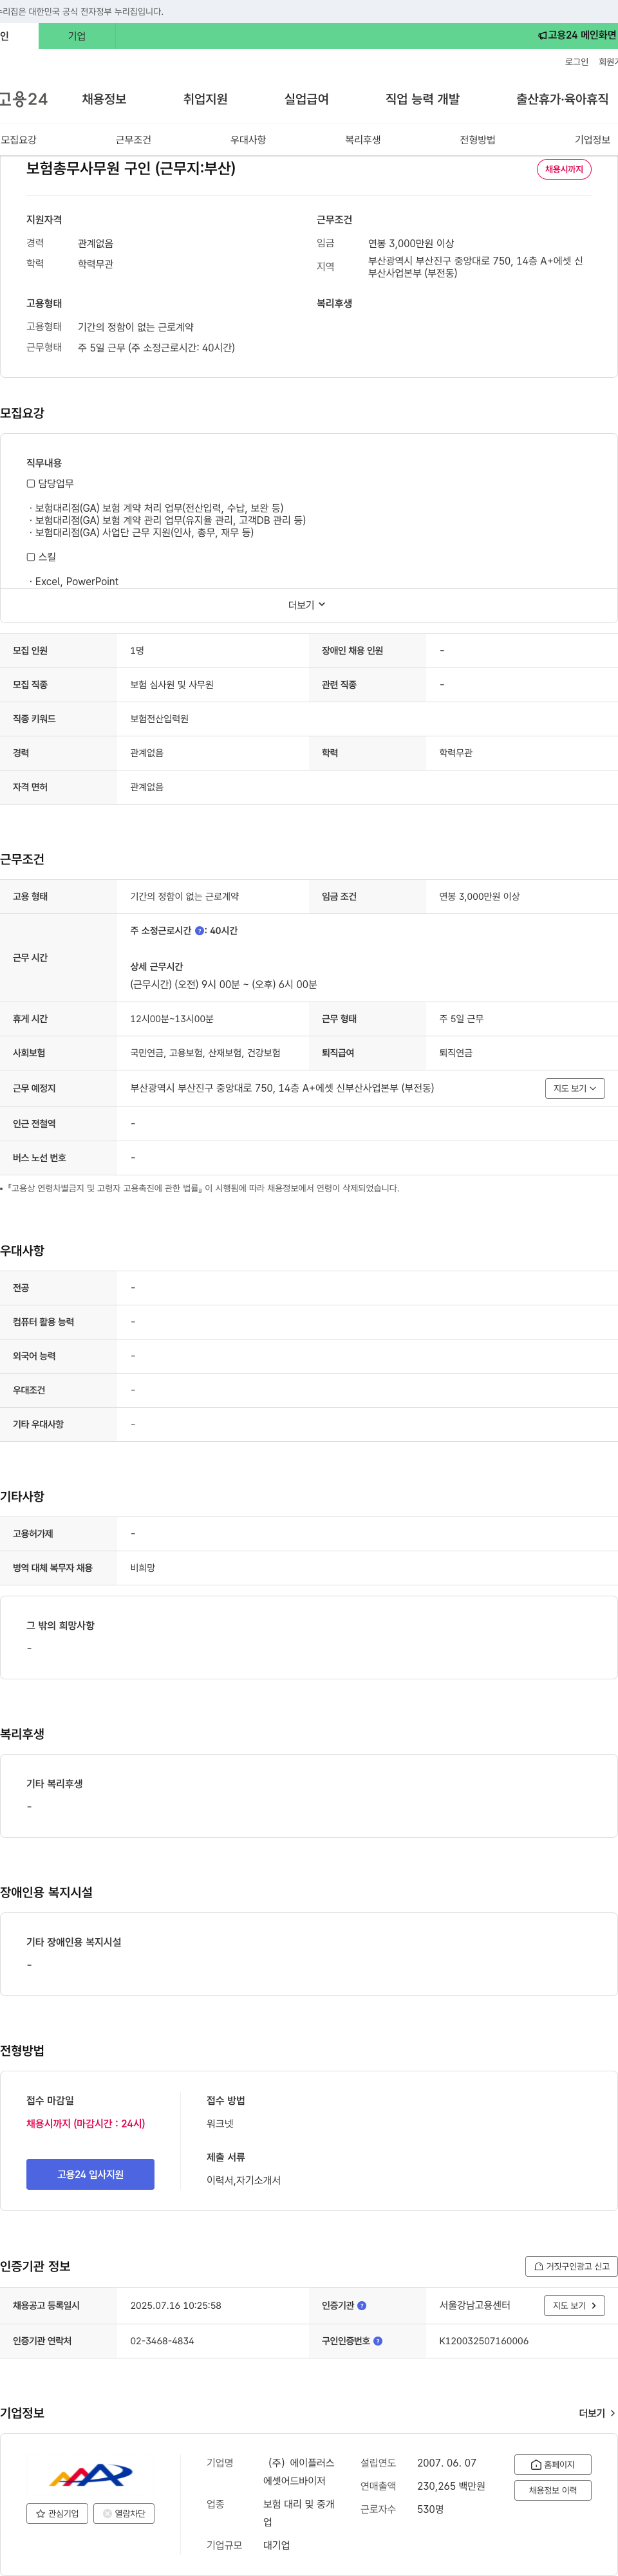Click the 근무 예정지 address text
The height and width of the screenshot is (2576, 618).
click(x=282, y=1088)
